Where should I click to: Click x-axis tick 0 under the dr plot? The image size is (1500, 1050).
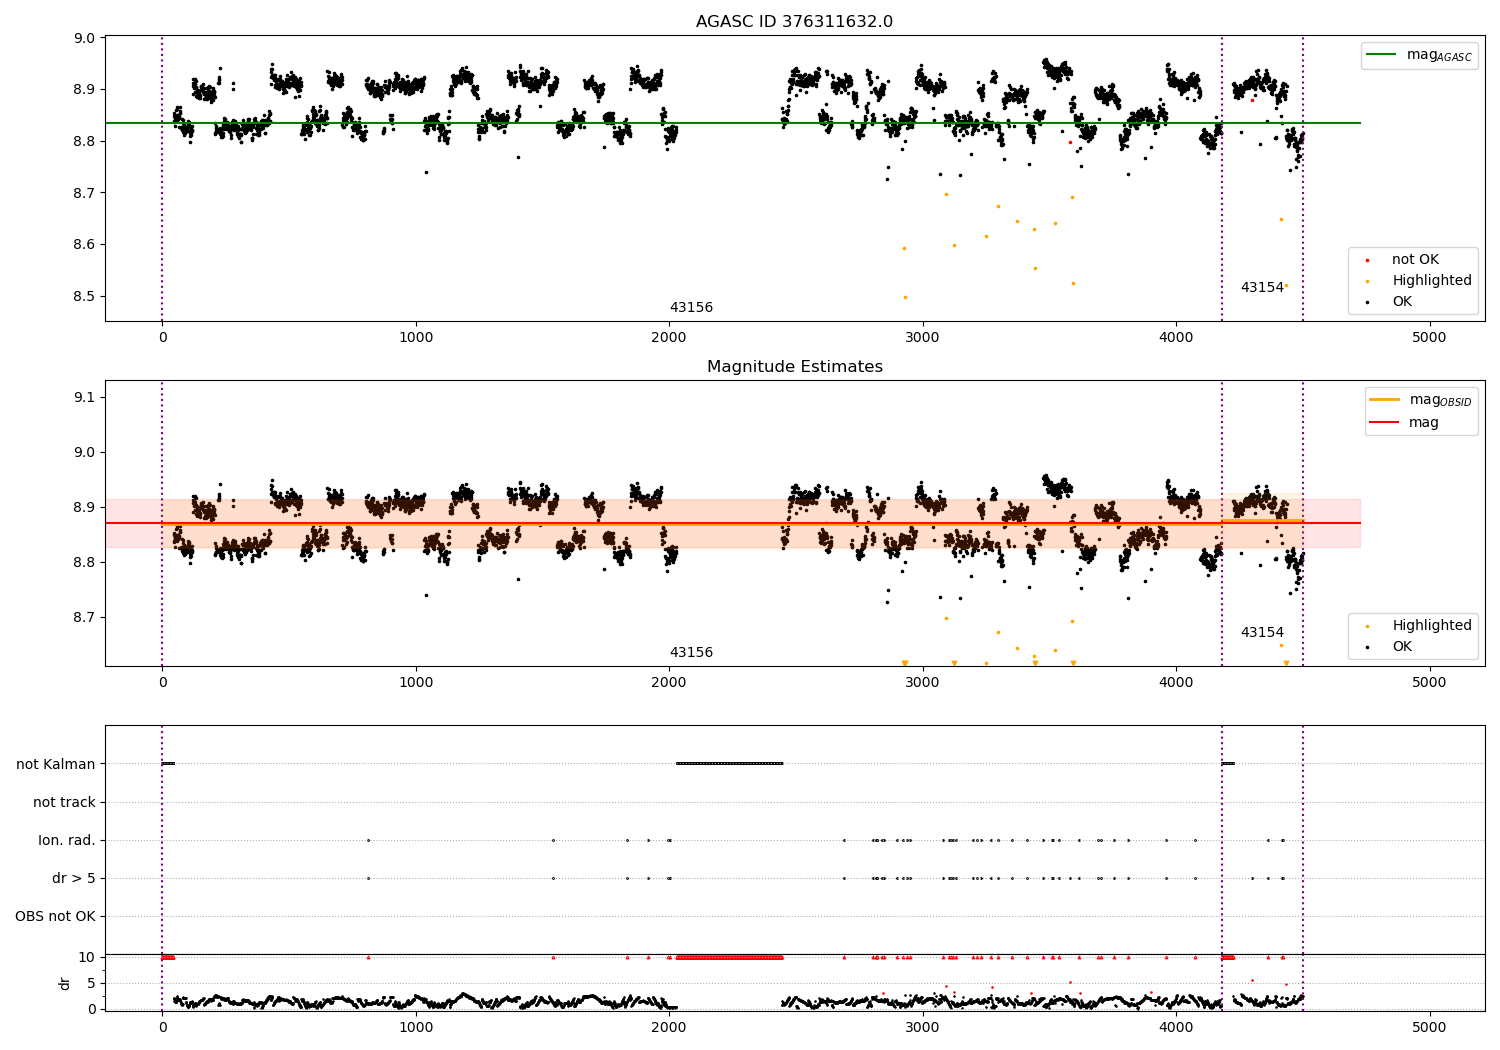162,1028
